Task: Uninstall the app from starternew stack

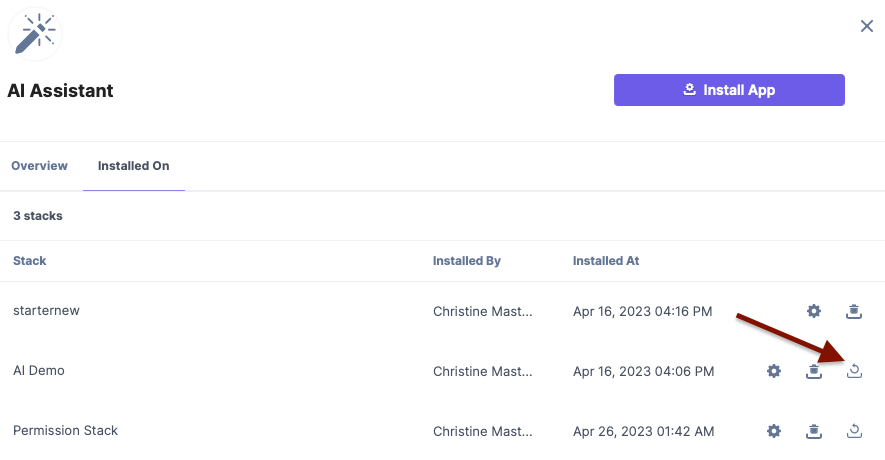Action: pyautogui.click(x=853, y=311)
